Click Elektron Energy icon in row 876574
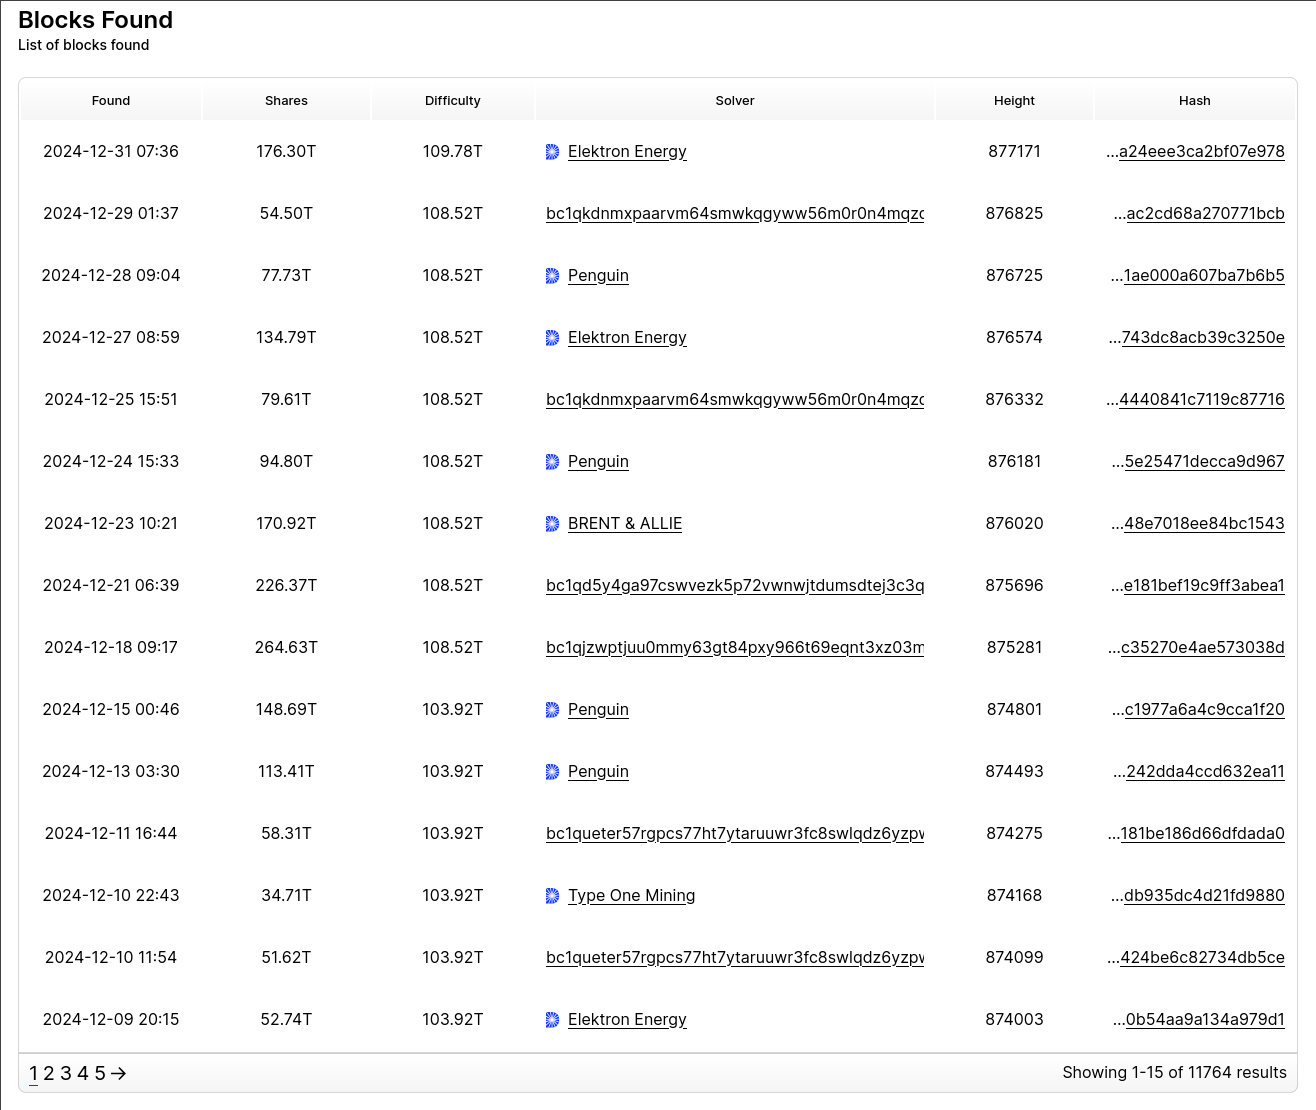The width and height of the screenshot is (1316, 1110). (x=552, y=338)
